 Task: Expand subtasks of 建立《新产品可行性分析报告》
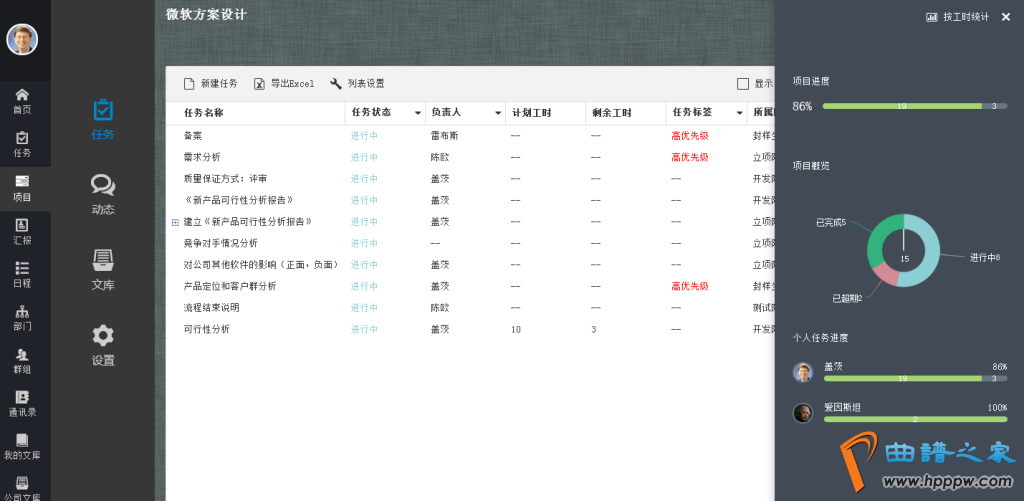tap(175, 222)
